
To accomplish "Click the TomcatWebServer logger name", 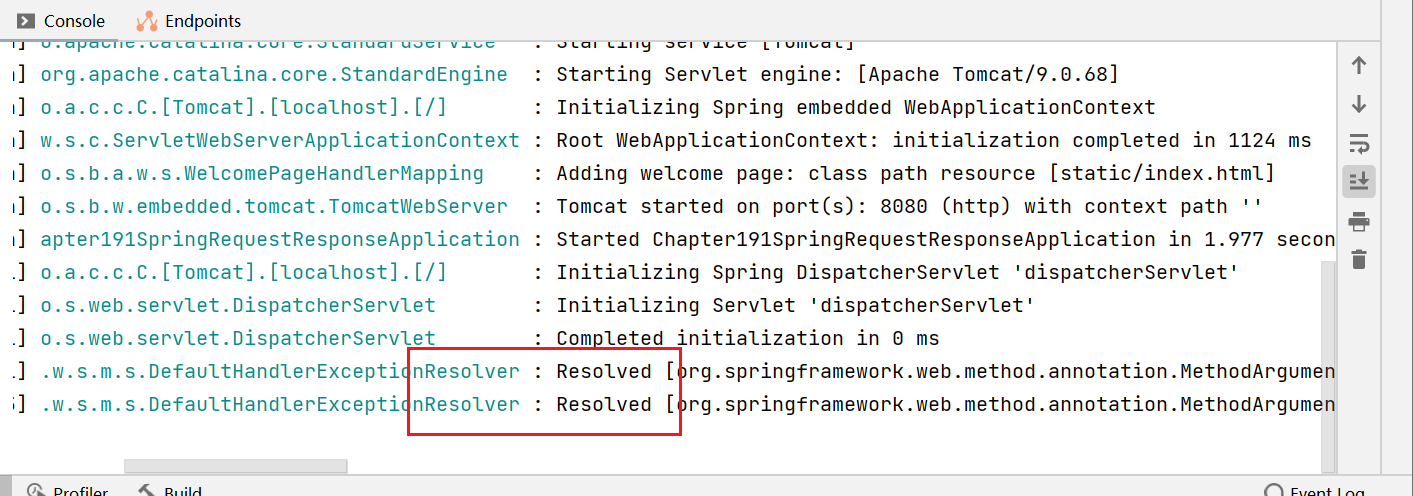I will [x=273, y=207].
